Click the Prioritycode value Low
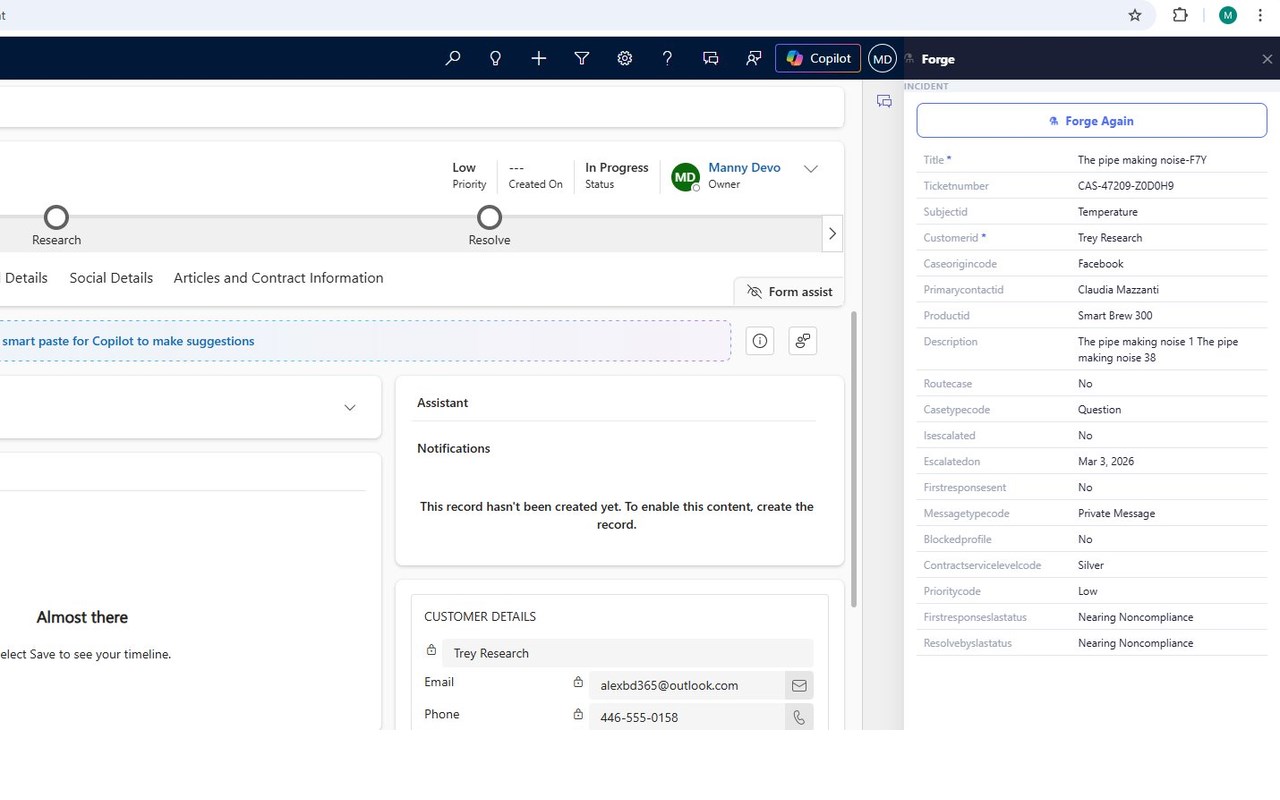The height and width of the screenshot is (800, 1280). (1088, 592)
